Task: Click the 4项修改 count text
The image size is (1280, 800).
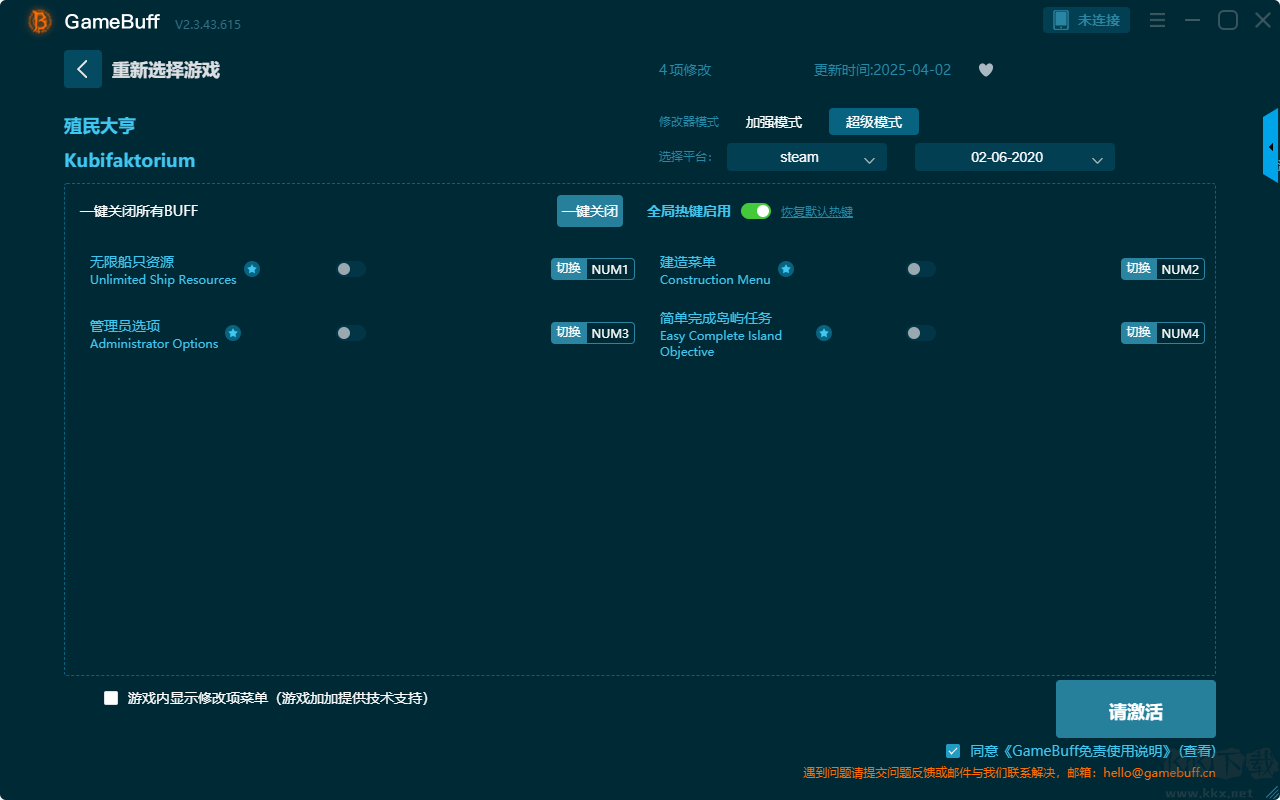Action: [685, 70]
